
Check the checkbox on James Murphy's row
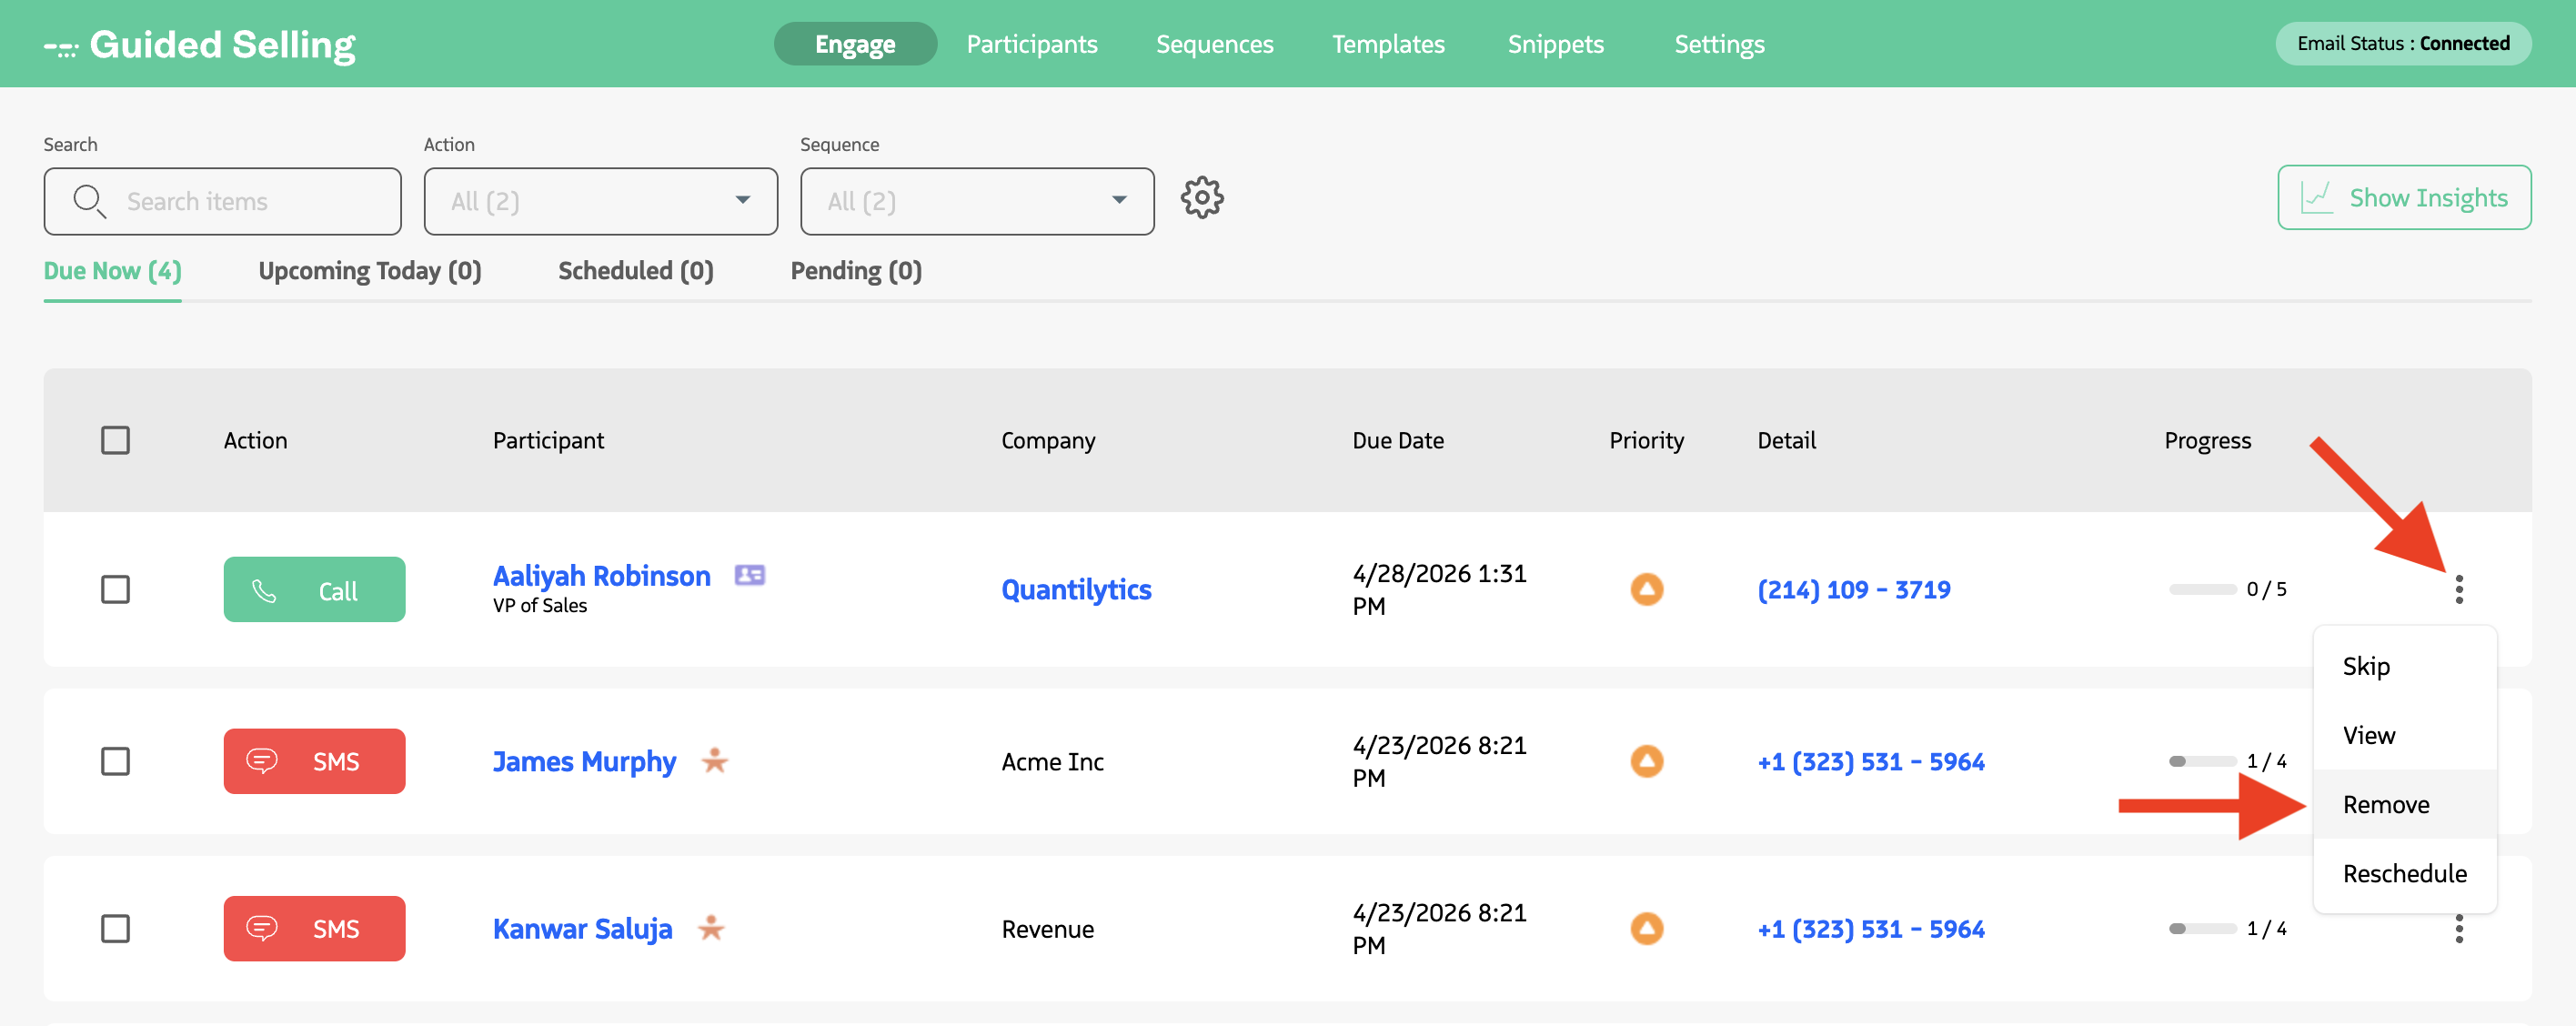[116, 761]
